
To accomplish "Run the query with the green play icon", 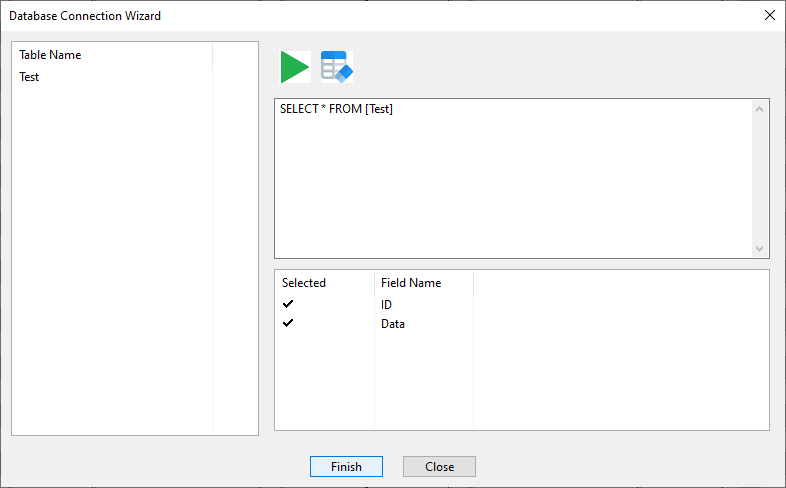I will 295,67.
